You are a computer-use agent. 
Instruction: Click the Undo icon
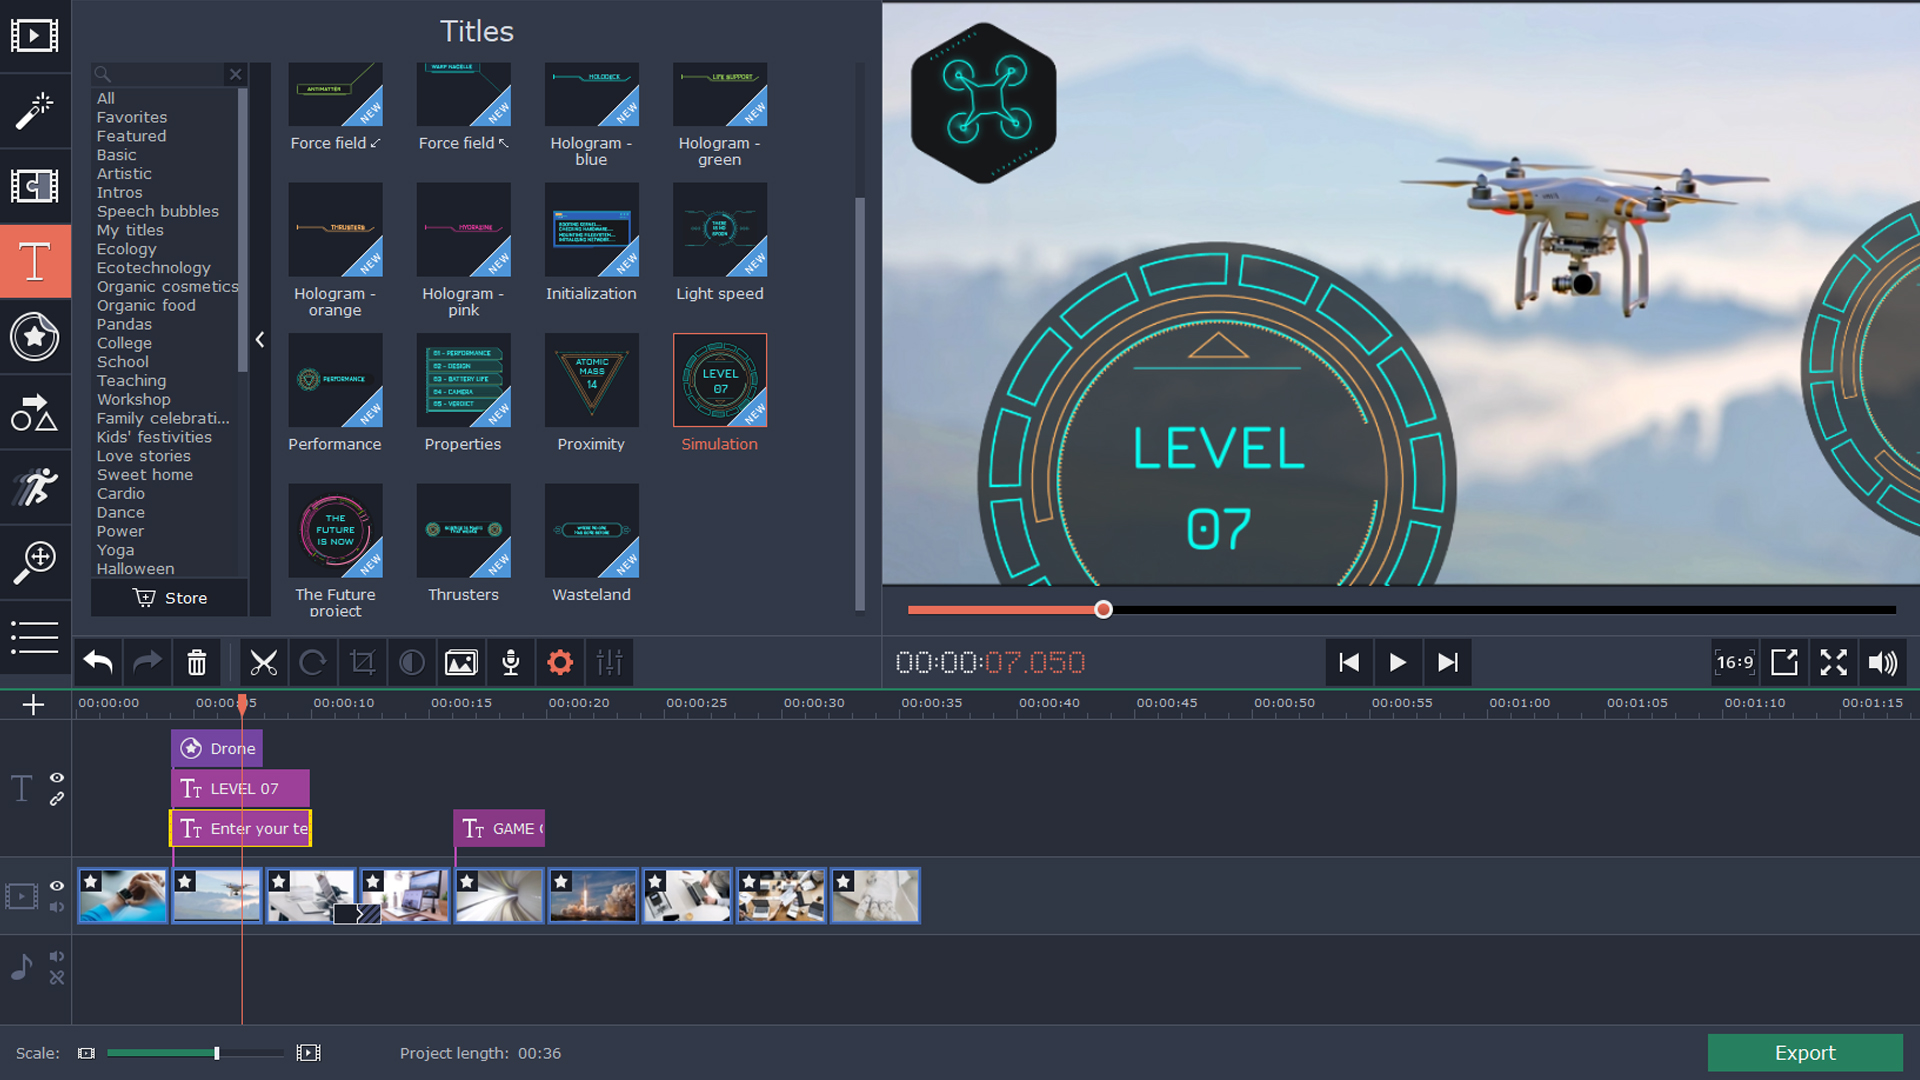pyautogui.click(x=97, y=662)
